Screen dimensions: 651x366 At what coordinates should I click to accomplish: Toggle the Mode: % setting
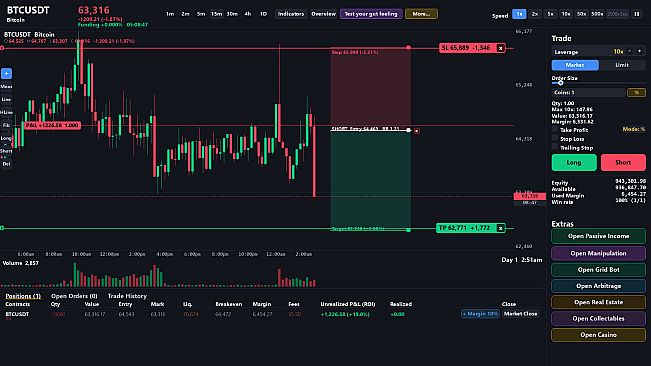[x=634, y=129]
